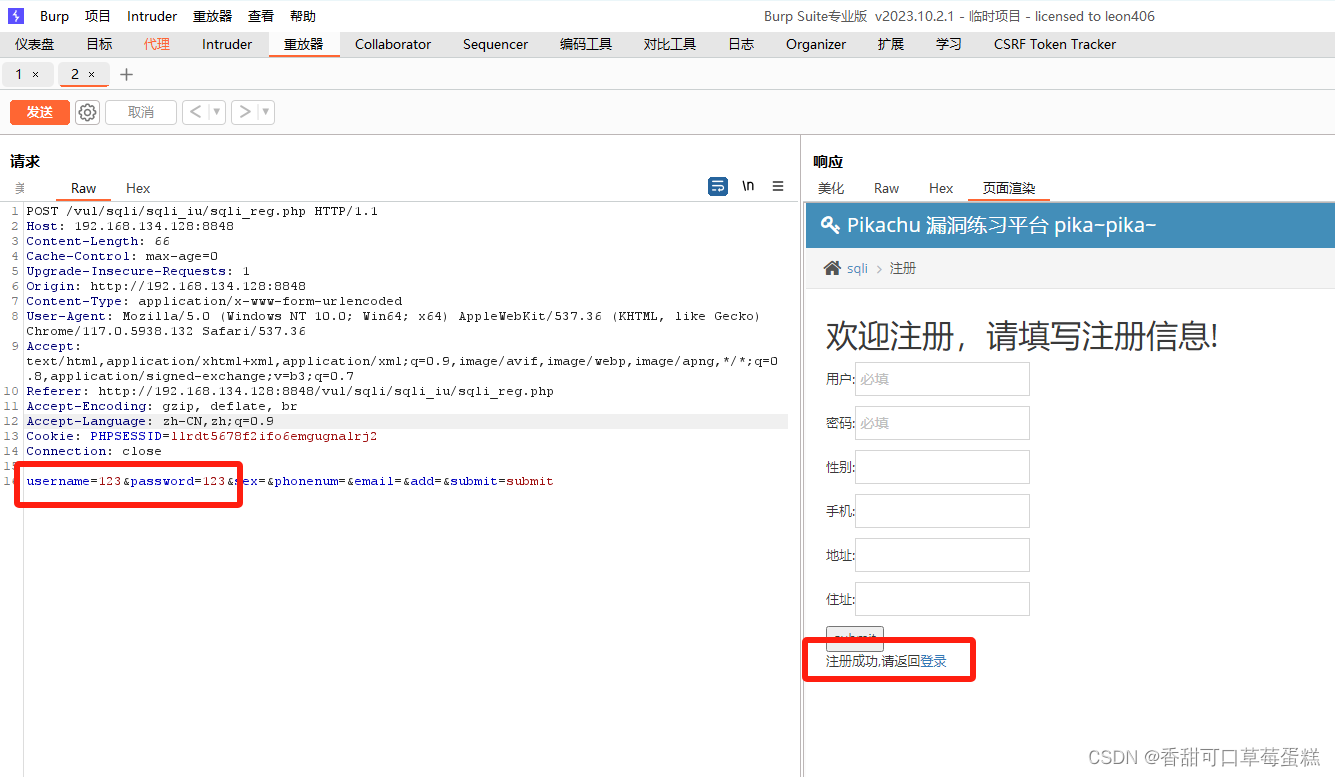Open the request panel hamburger menu
This screenshot has height=777, width=1335.
coord(778,187)
